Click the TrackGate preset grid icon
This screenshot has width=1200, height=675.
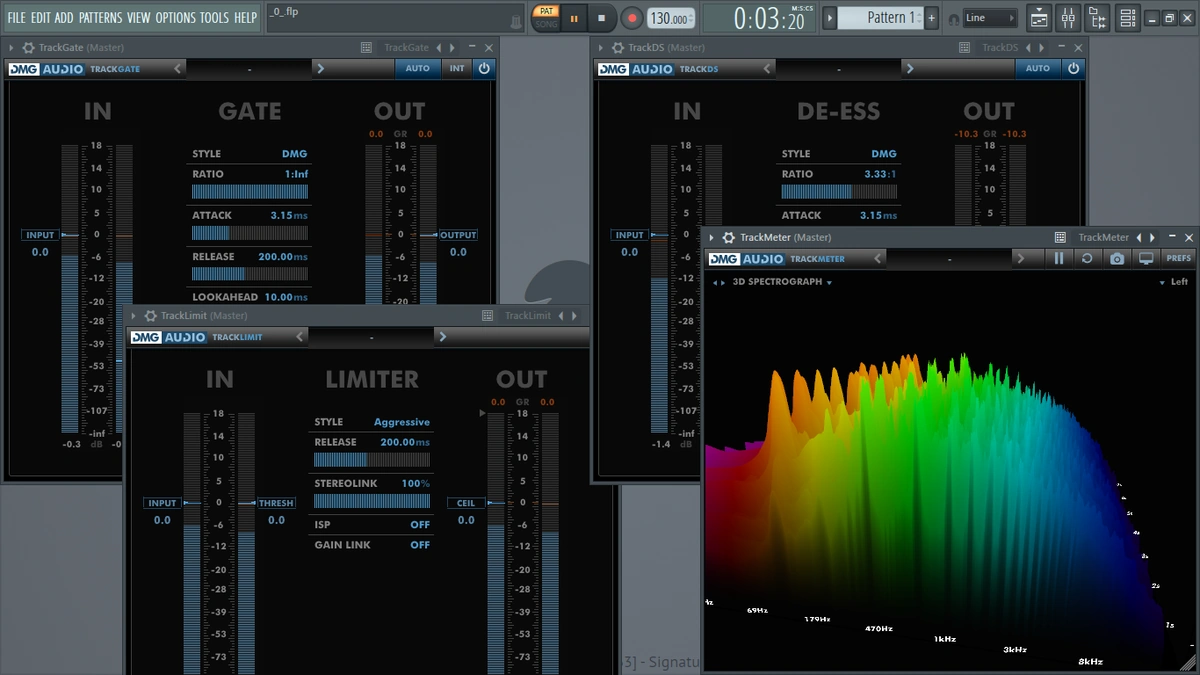[366, 48]
